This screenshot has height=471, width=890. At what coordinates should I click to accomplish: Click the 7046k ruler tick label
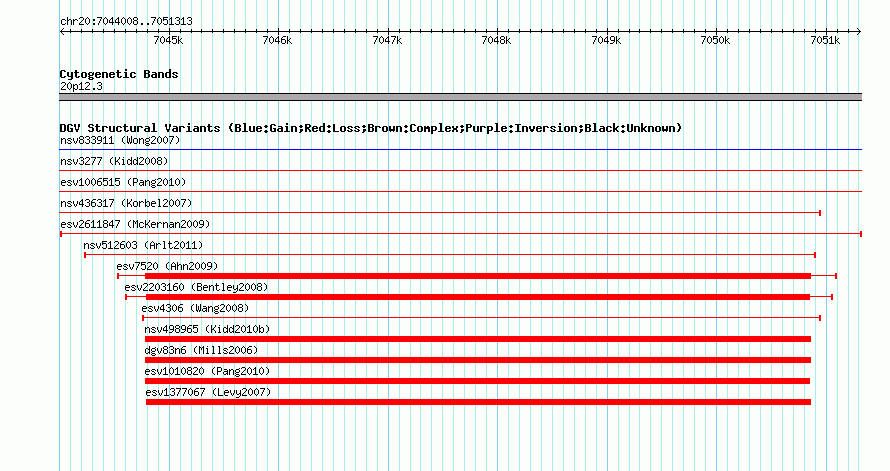278,40
